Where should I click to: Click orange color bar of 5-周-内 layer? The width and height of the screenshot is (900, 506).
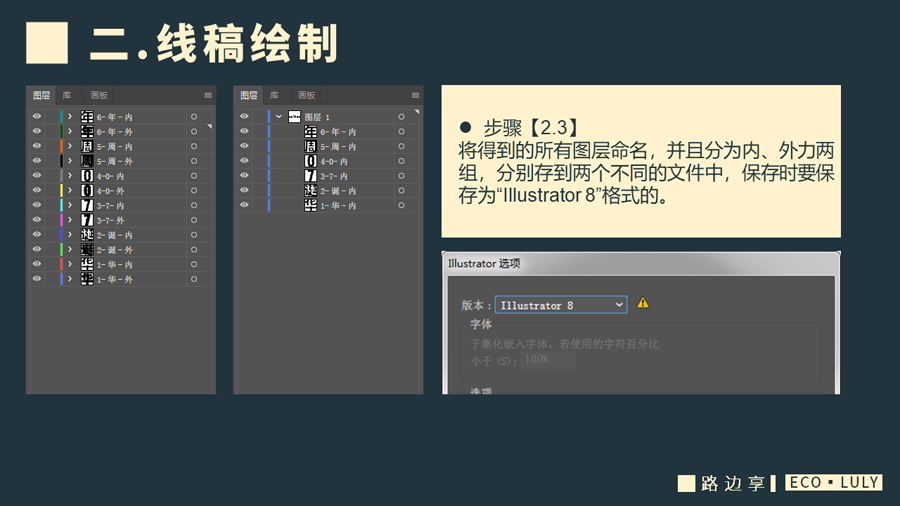coord(61,146)
